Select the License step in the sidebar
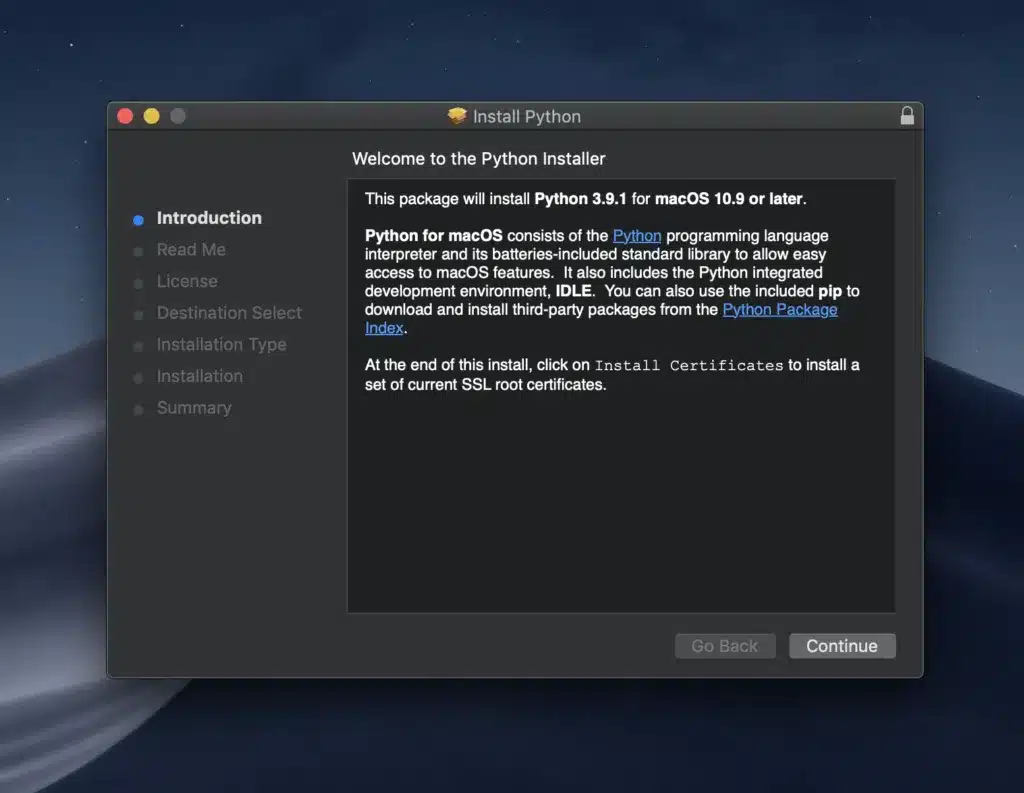The image size is (1024, 793). click(187, 282)
